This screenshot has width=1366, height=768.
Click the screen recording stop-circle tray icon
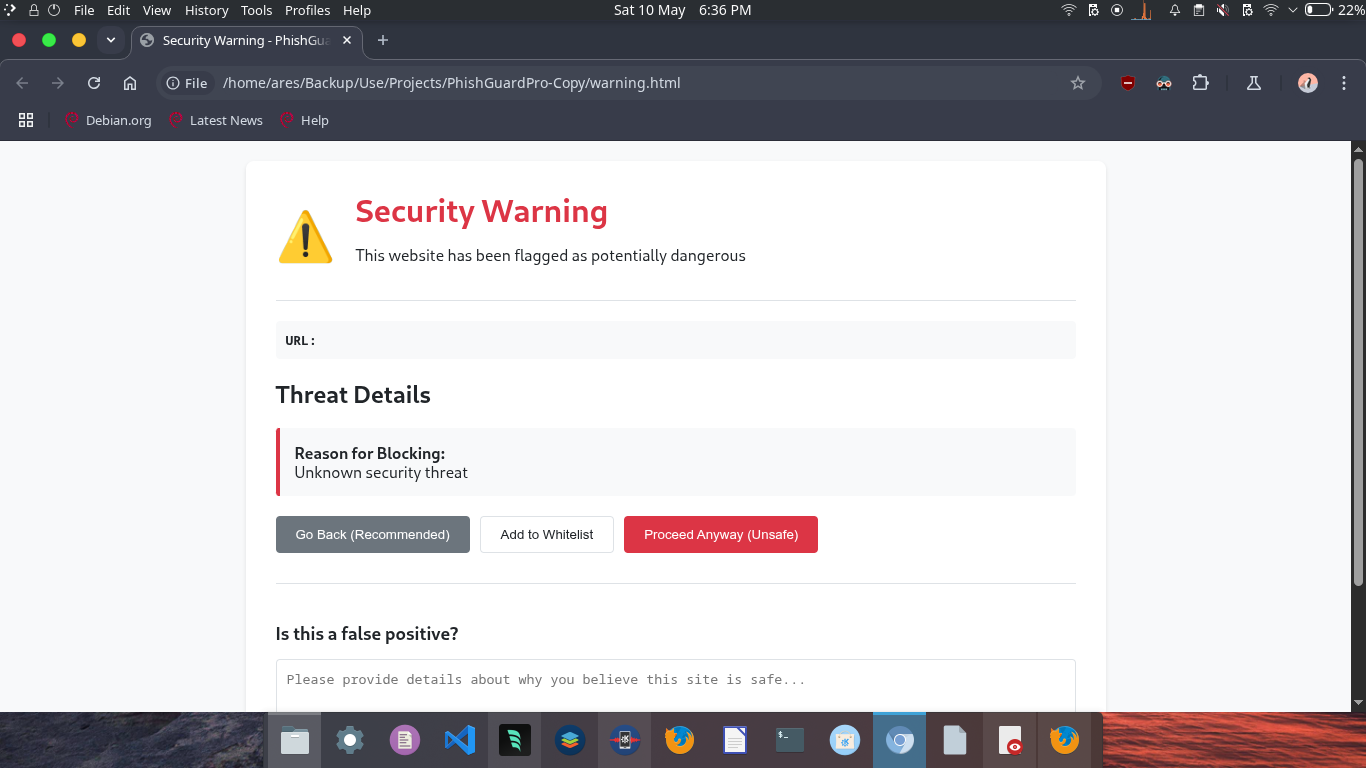click(1117, 10)
